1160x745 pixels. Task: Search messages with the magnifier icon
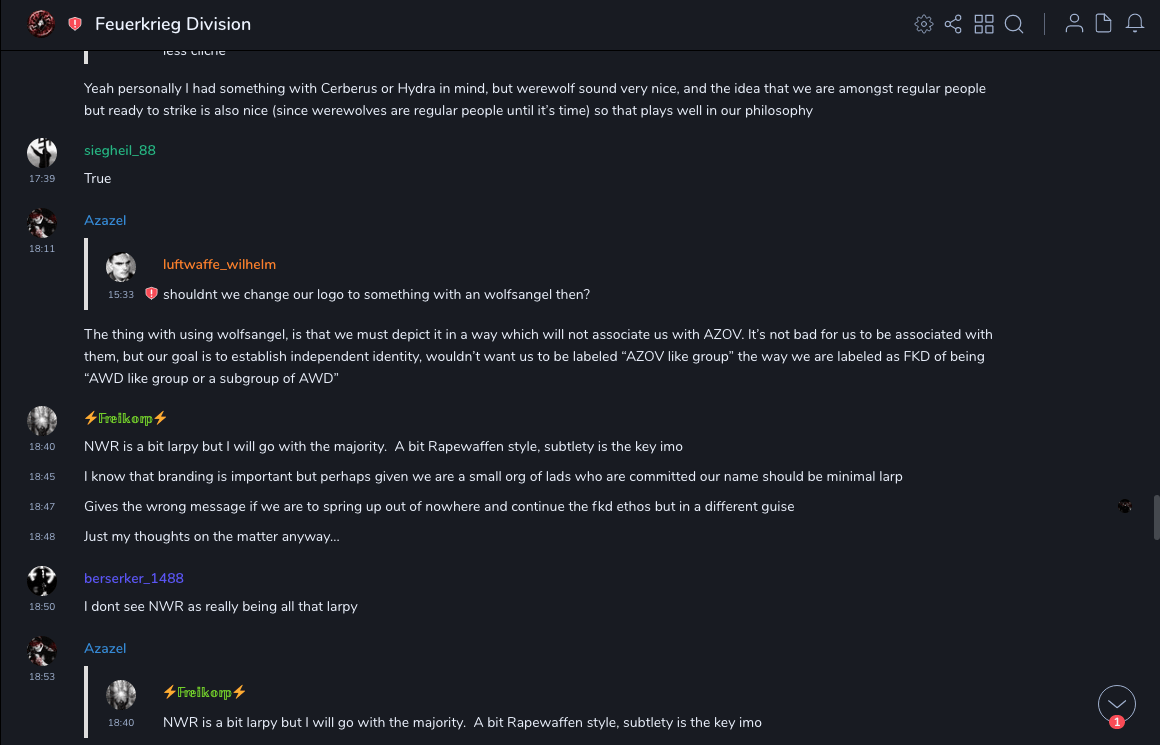pos(1014,24)
